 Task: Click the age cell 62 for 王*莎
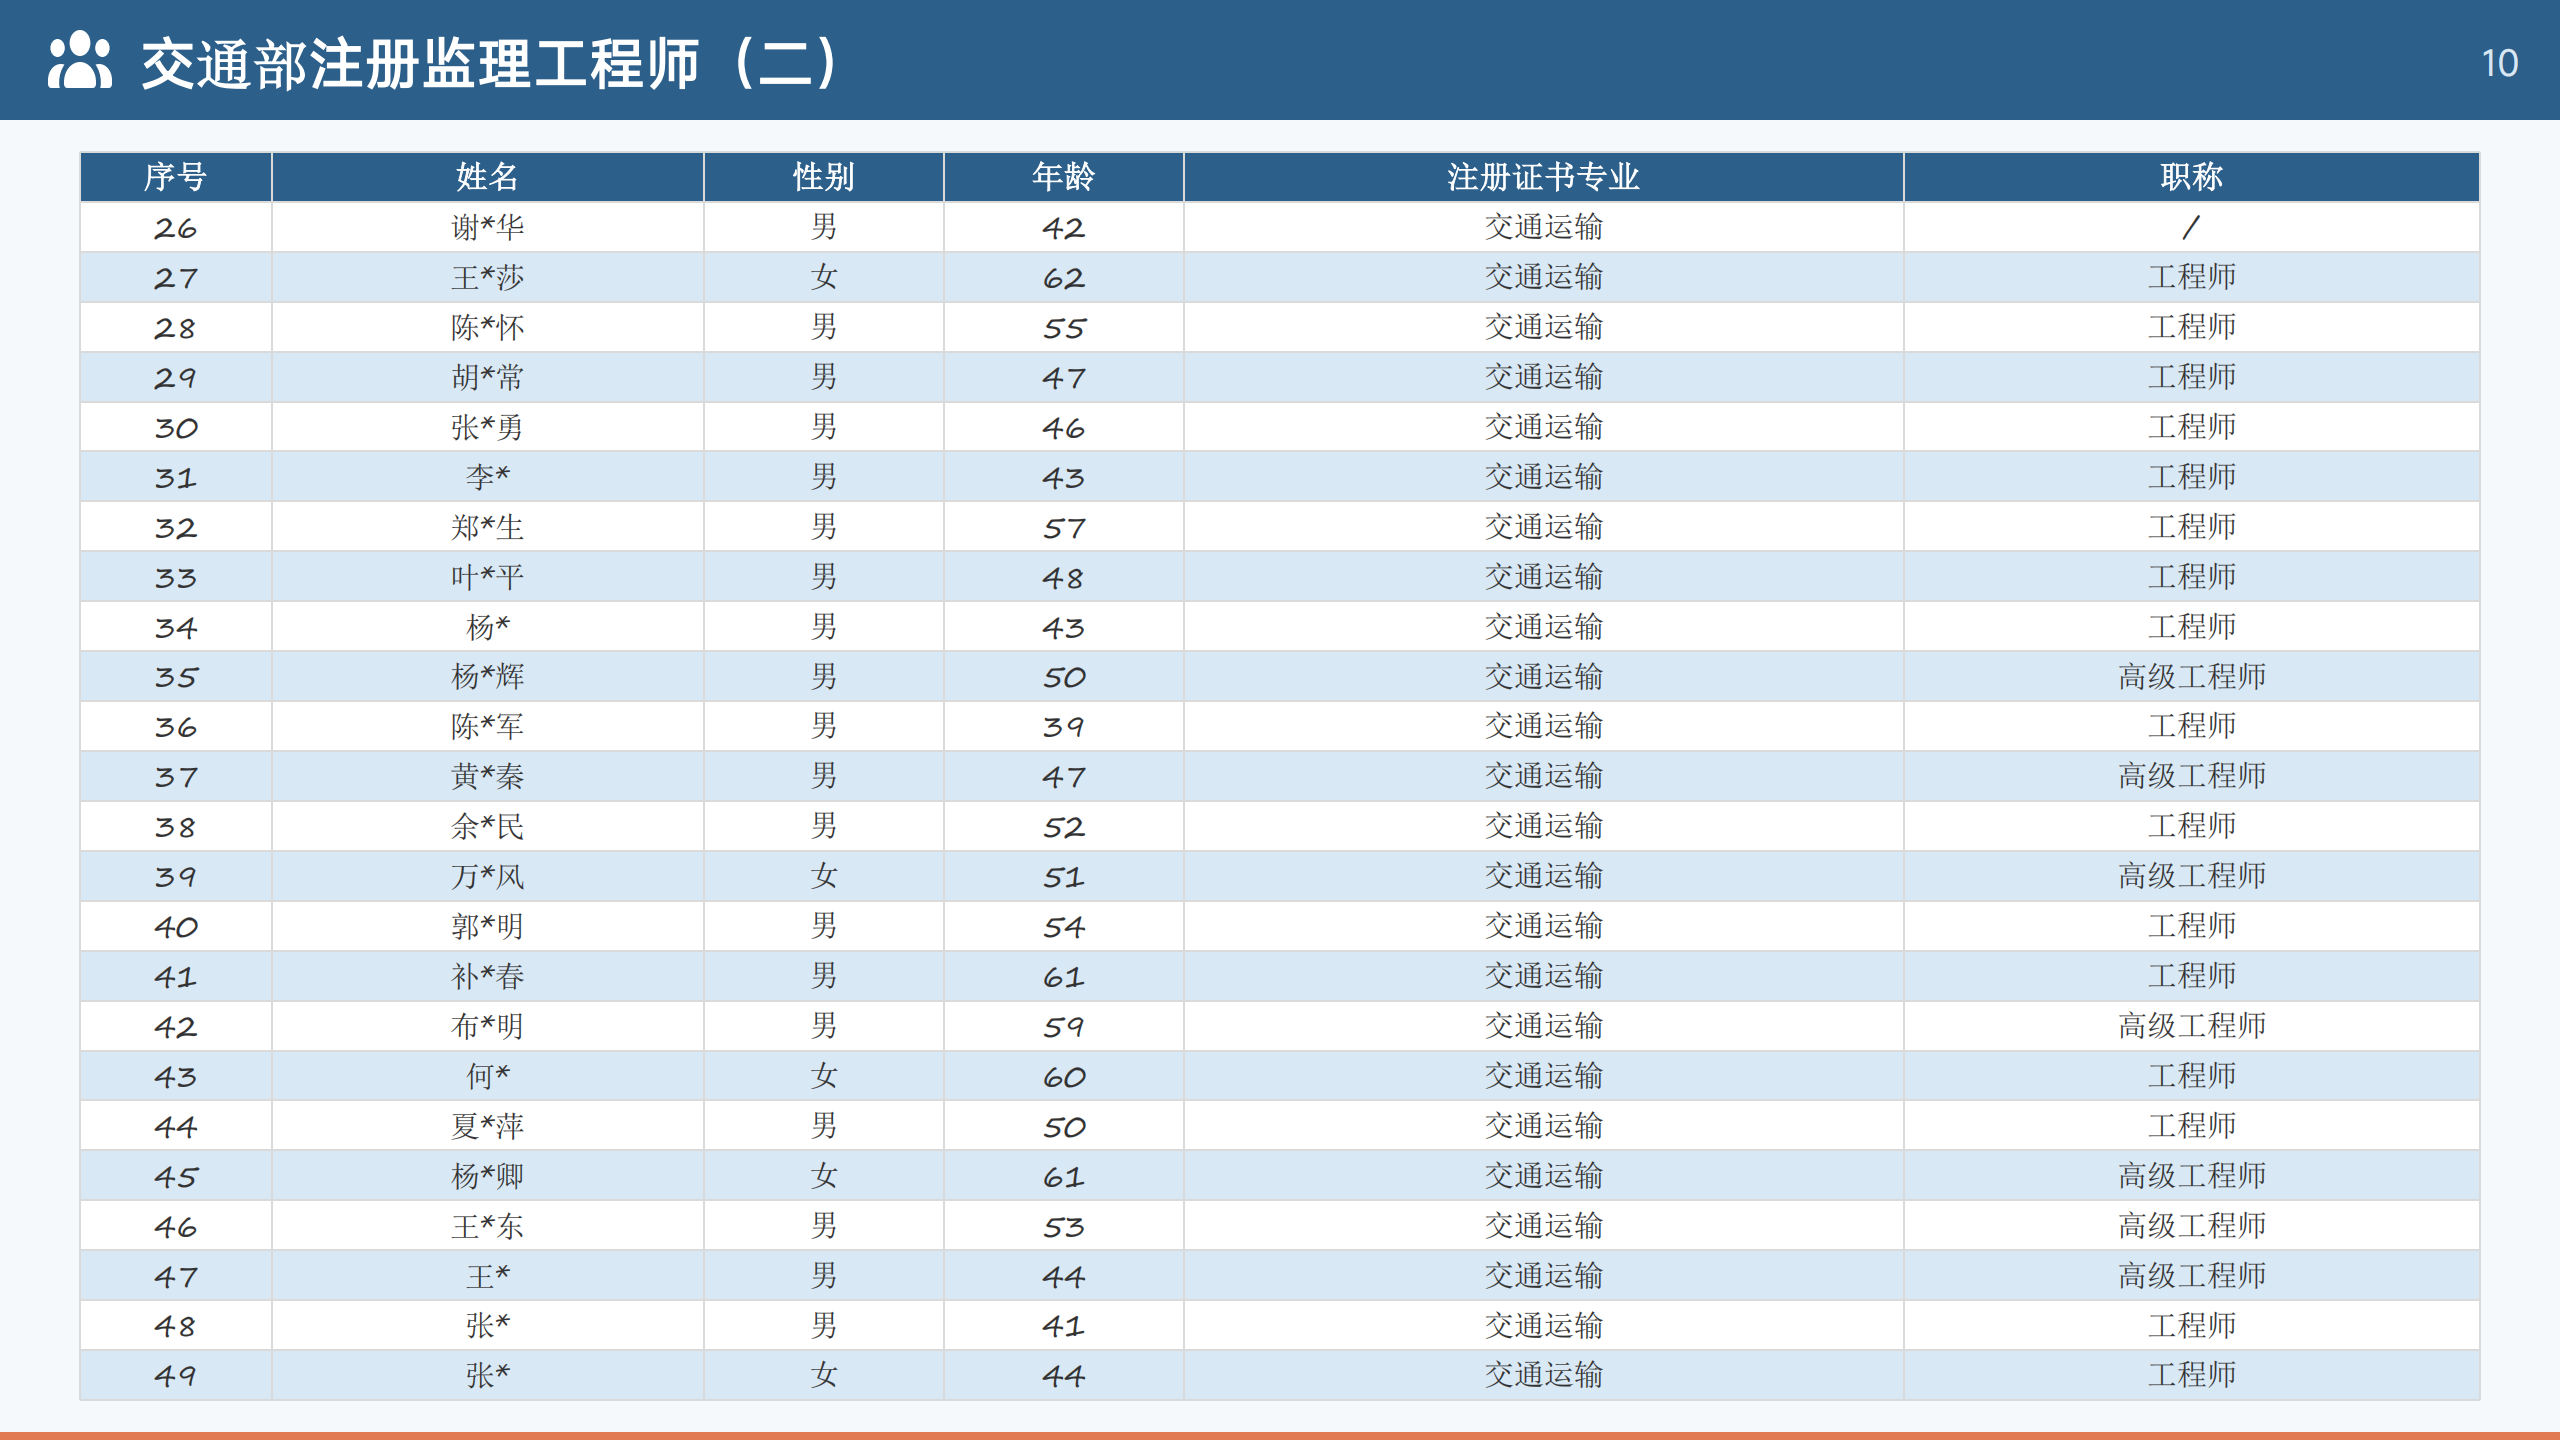pos(1064,277)
